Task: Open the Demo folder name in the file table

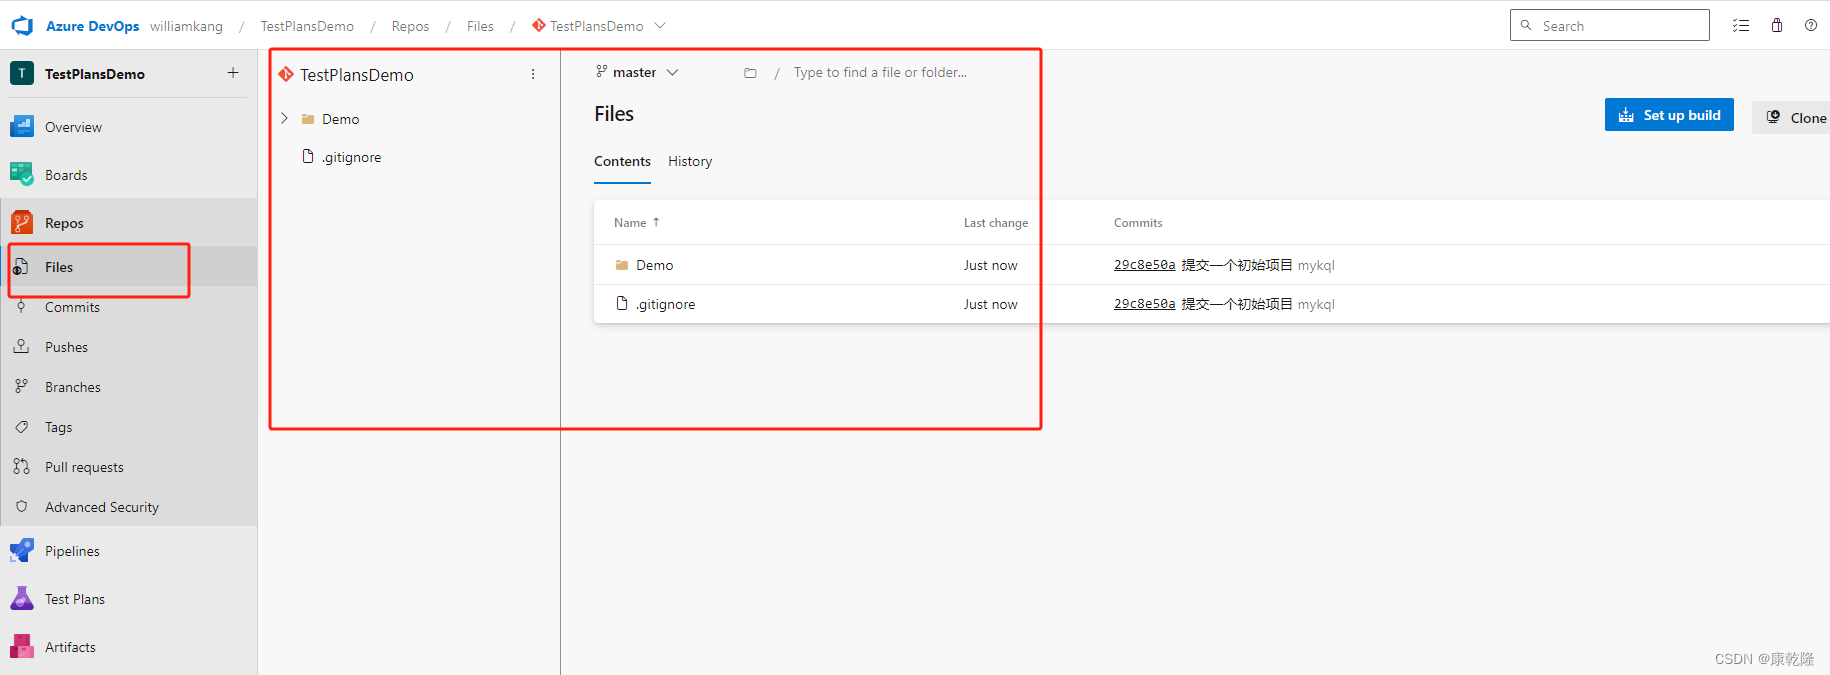Action: click(654, 265)
